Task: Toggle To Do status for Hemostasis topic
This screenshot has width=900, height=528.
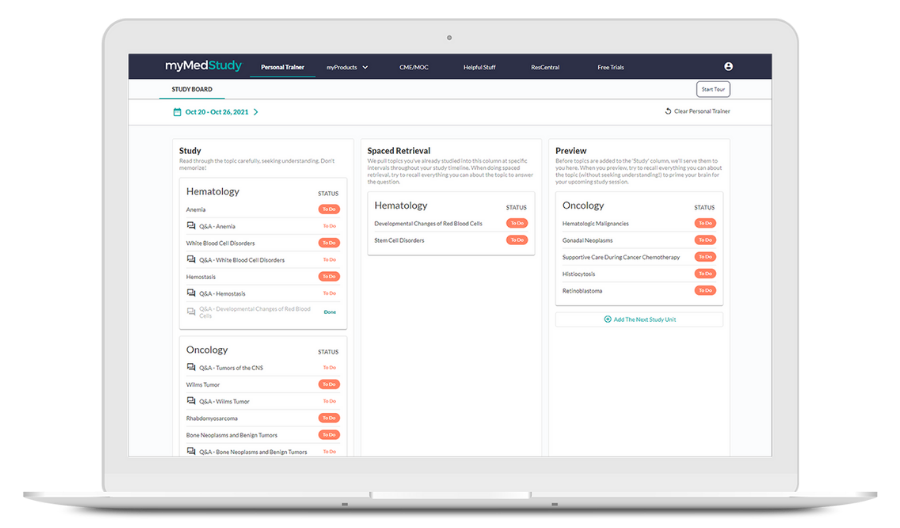Action: point(329,277)
